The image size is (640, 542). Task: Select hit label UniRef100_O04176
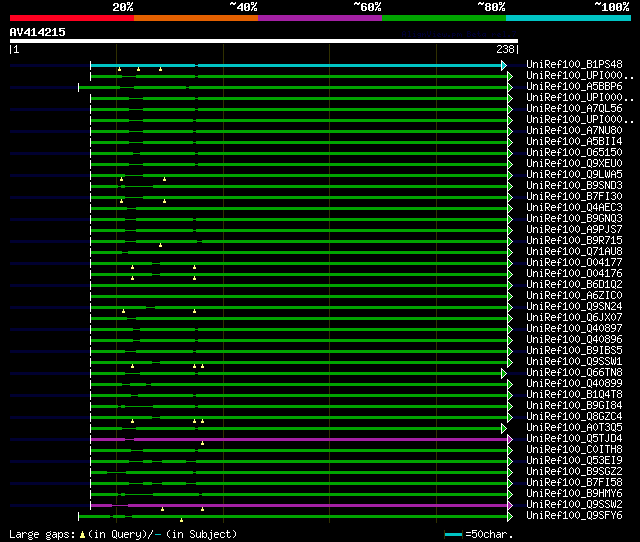click(574, 274)
